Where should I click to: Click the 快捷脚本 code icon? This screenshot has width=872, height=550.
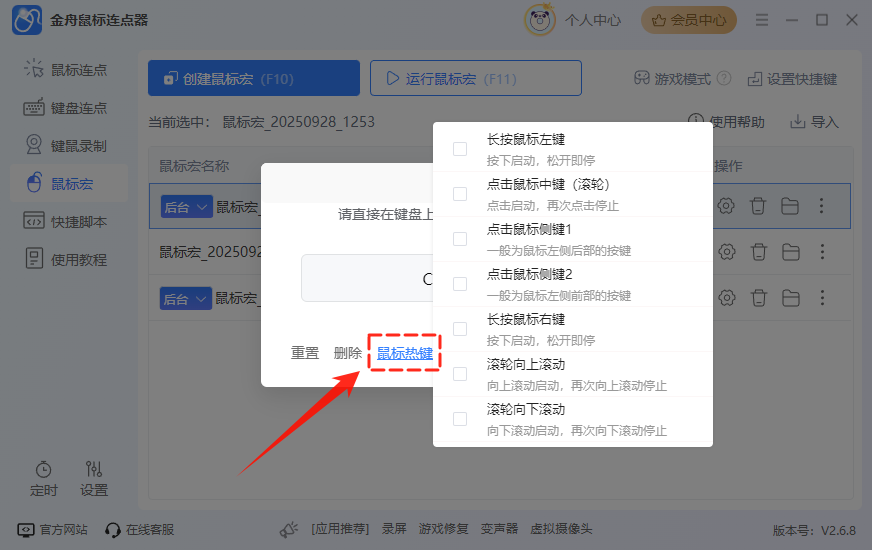pos(34,220)
